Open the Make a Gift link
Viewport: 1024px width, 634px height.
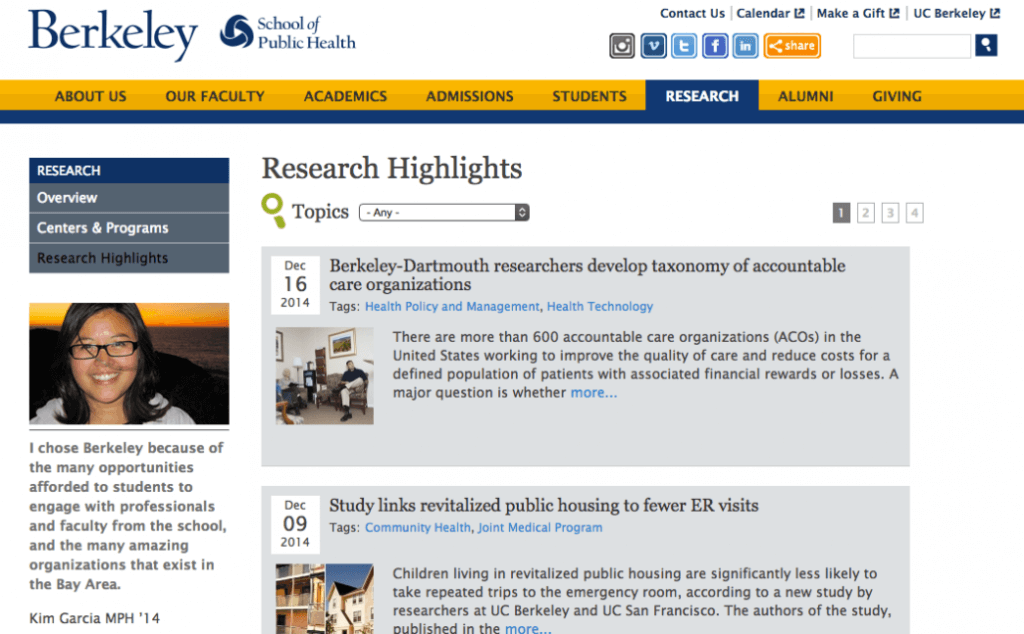tap(857, 13)
